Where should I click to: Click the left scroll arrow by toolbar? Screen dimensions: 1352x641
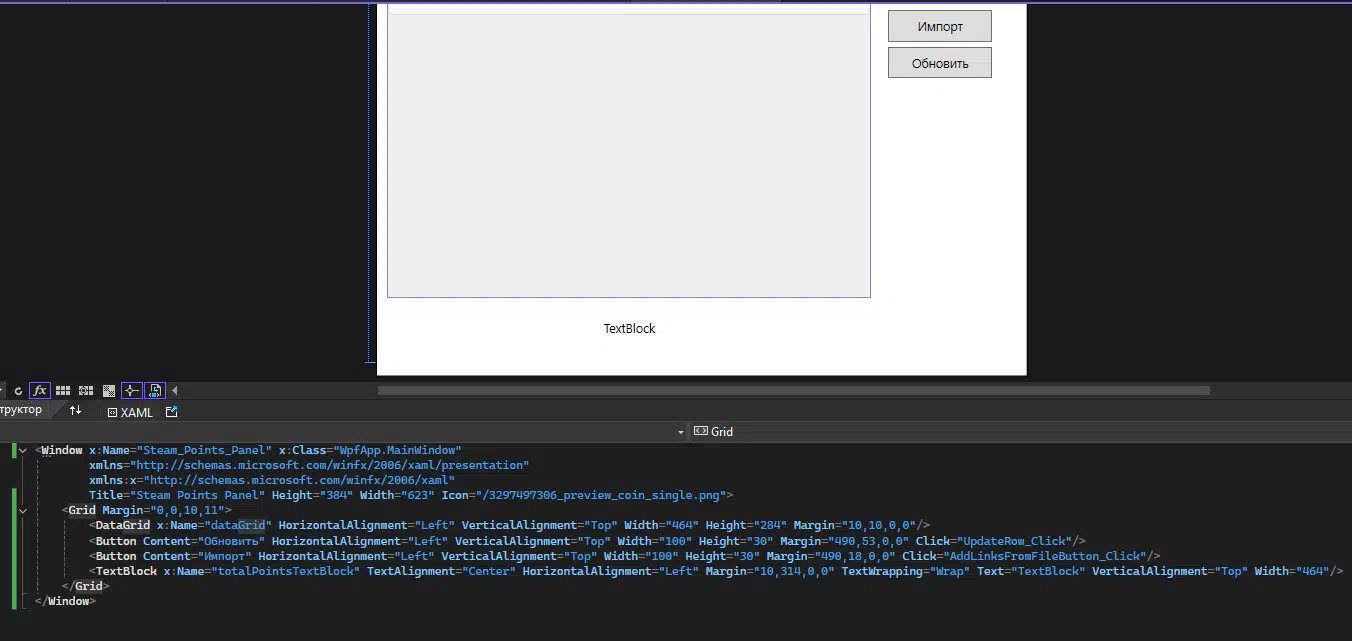(x=175, y=391)
